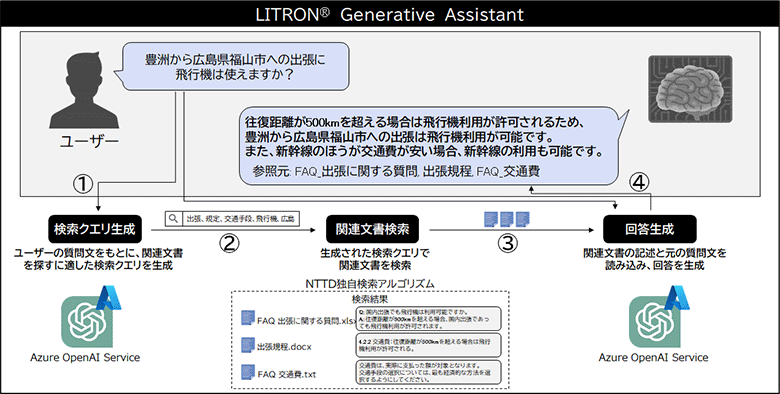The height and width of the screenshot is (394, 780).
Task: Click the Azure OpenAI Service label under 回答生成
Action: coord(653,357)
